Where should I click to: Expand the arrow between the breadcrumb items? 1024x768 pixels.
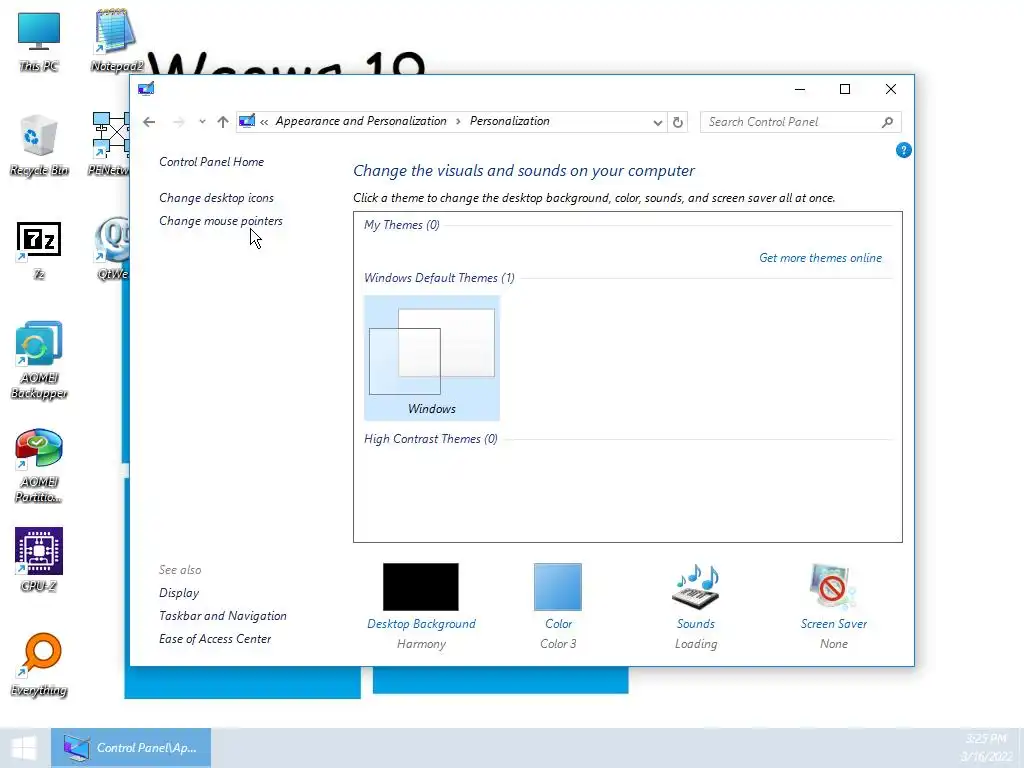(458, 121)
